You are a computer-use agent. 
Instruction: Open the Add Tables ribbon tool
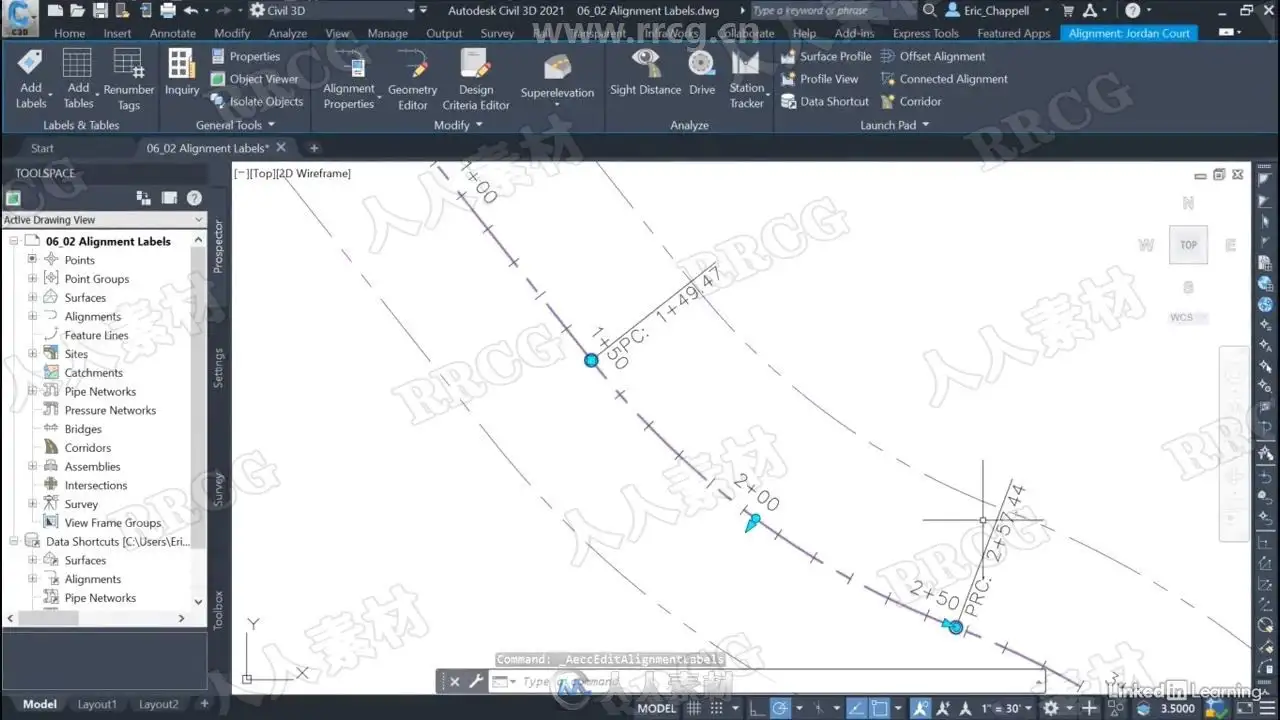78,79
